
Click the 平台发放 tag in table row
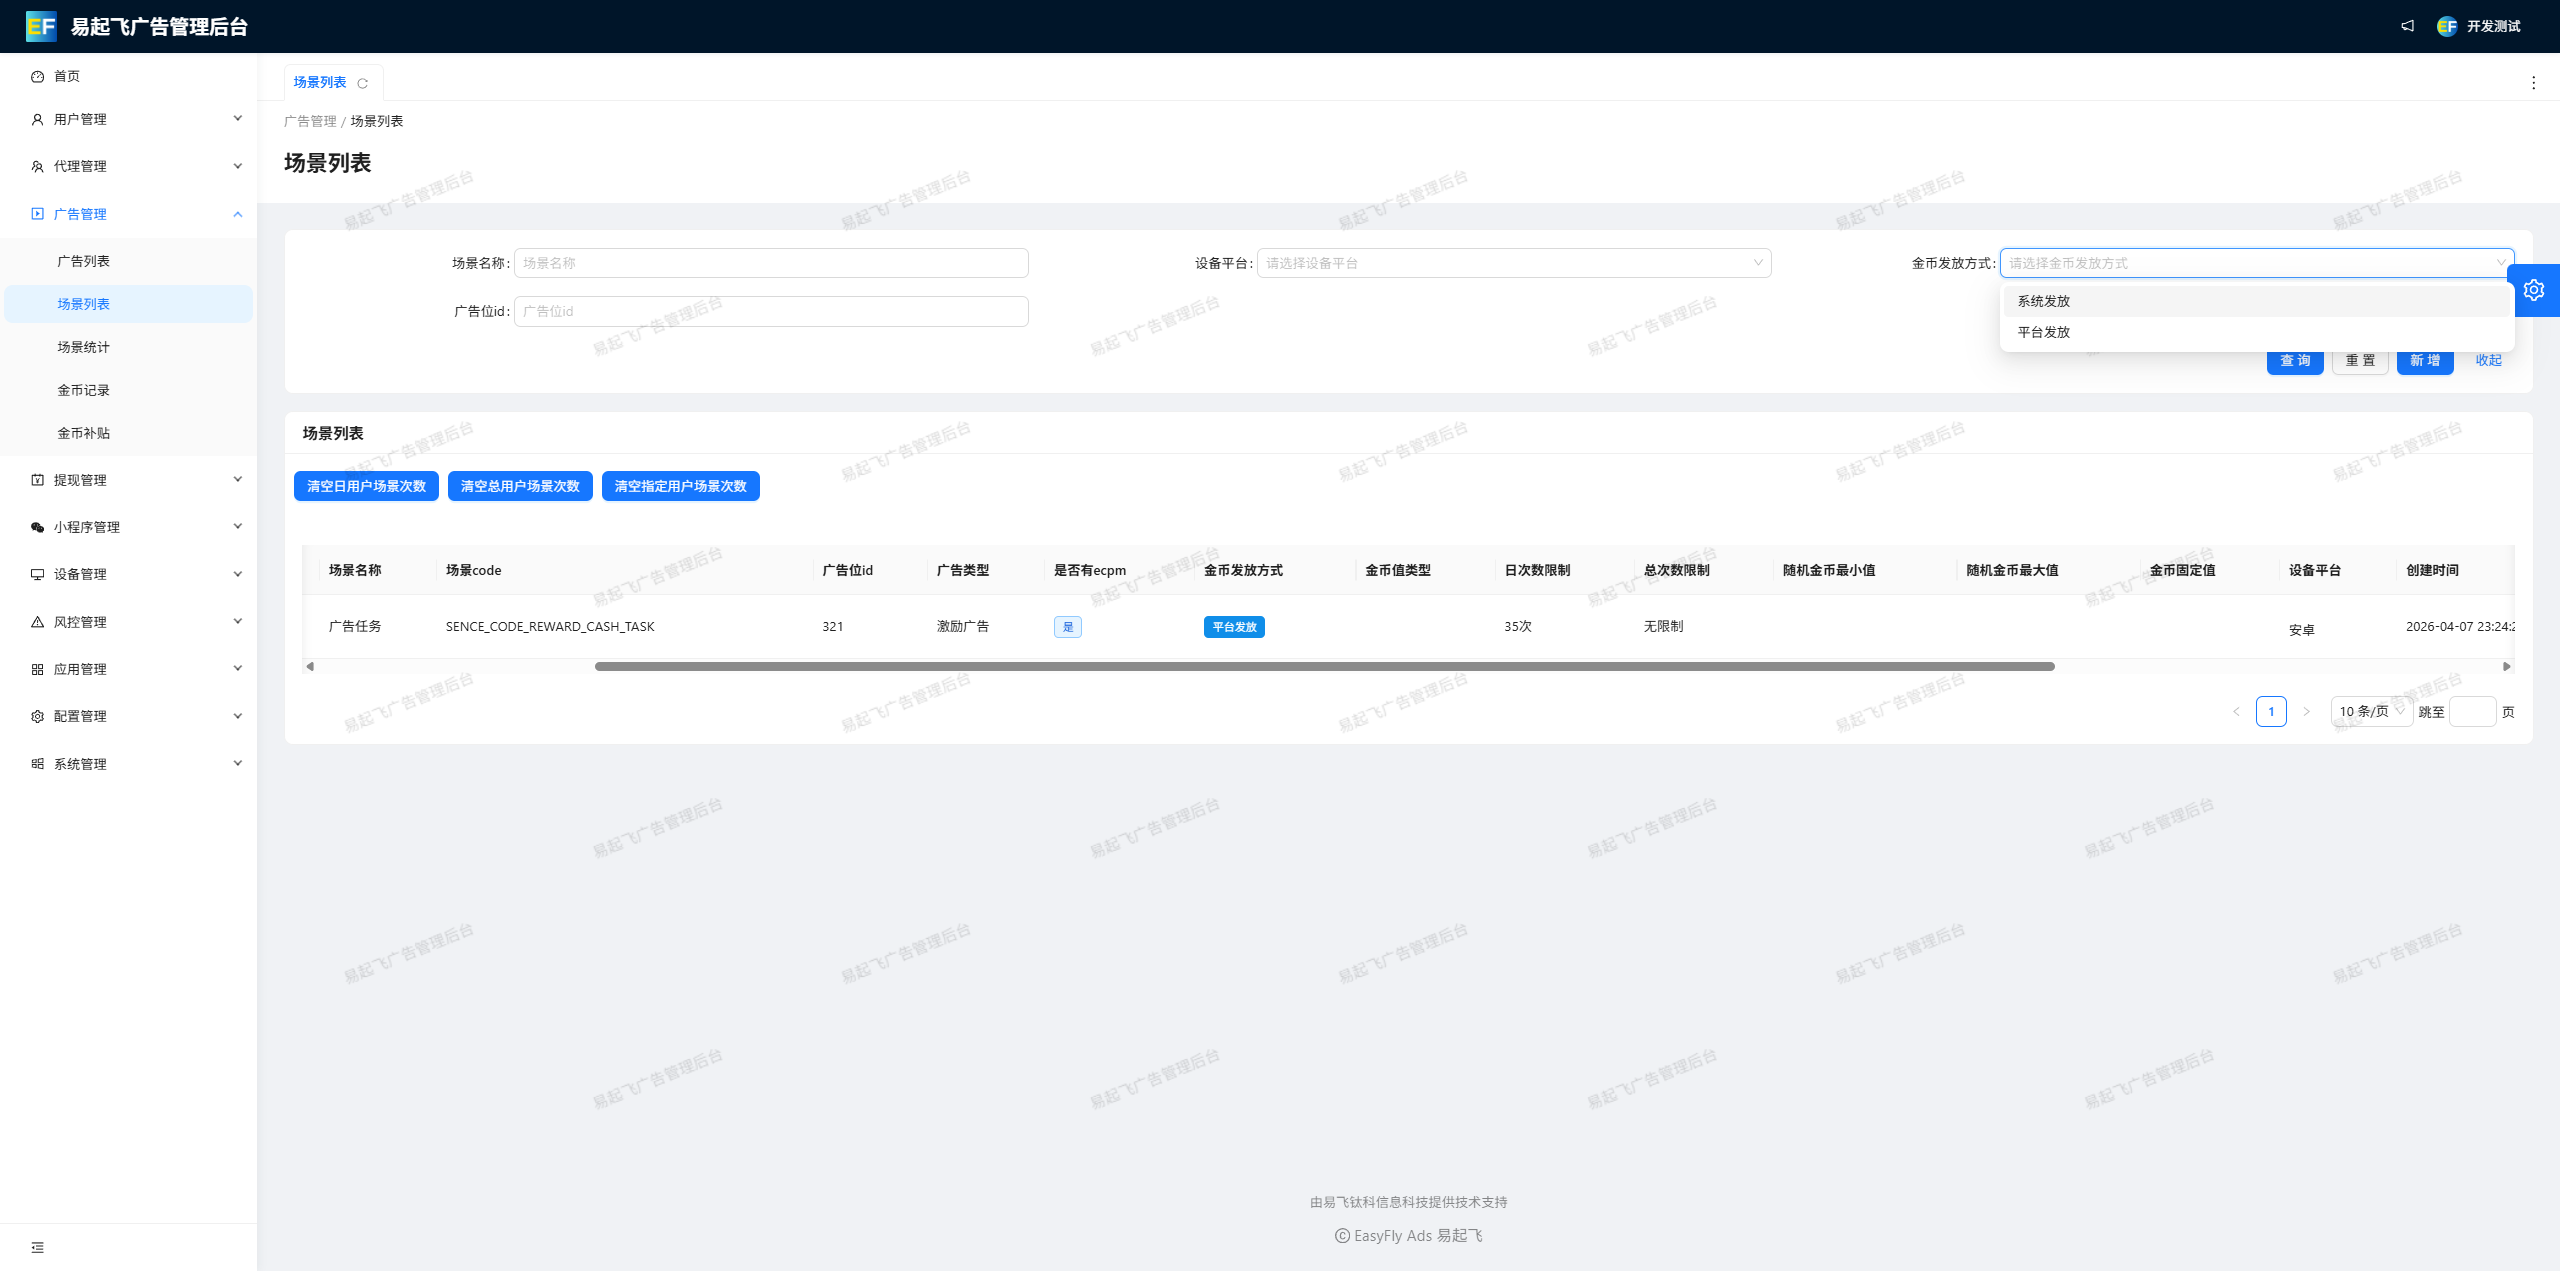coord(1234,627)
